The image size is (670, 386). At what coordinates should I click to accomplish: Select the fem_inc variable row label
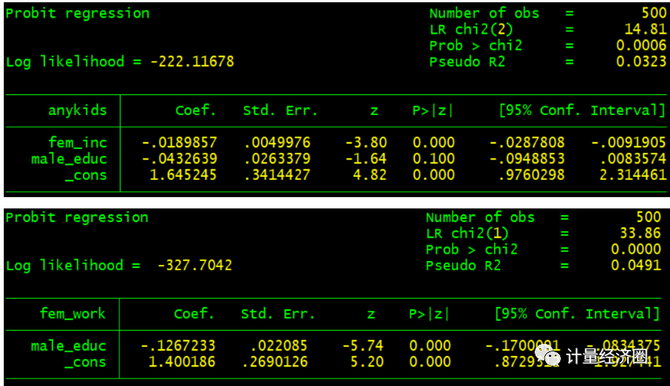tap(77, 142)
